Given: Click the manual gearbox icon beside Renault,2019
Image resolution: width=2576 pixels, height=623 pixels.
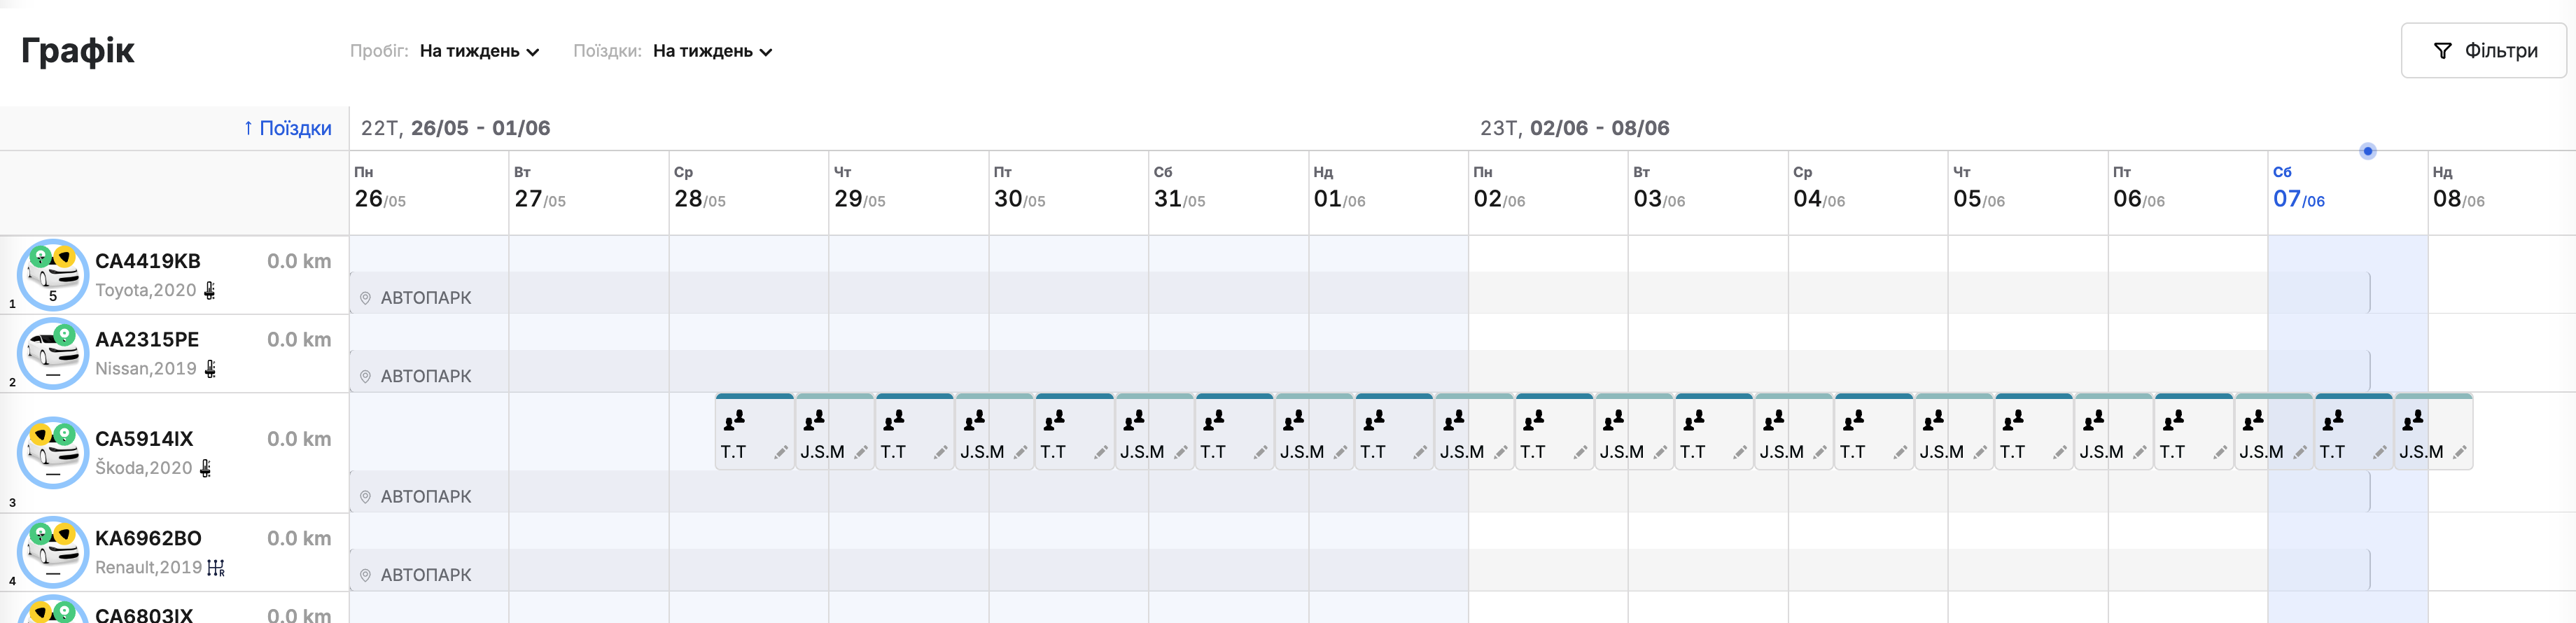Looking at the screenshot, I should (x=216, y=567).
